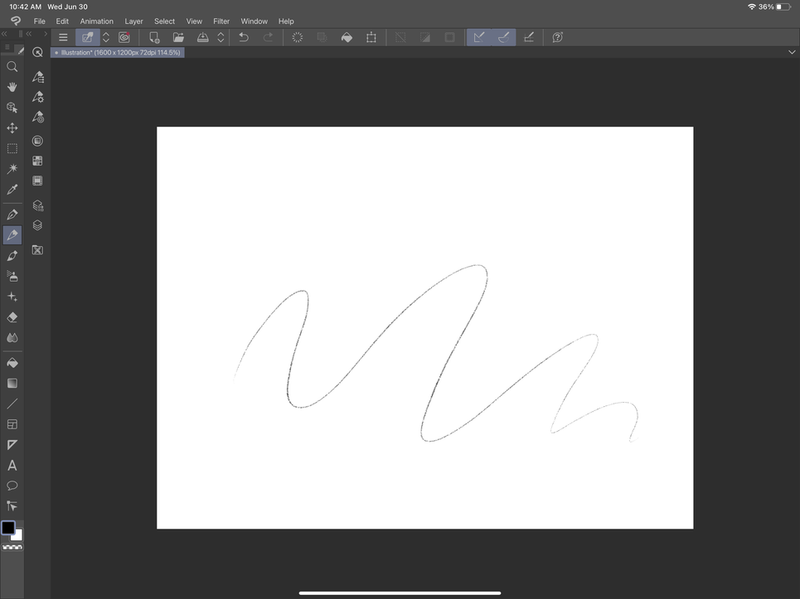Select the Gradient tool
Screen dimensions: 800x599
point(13,381)
